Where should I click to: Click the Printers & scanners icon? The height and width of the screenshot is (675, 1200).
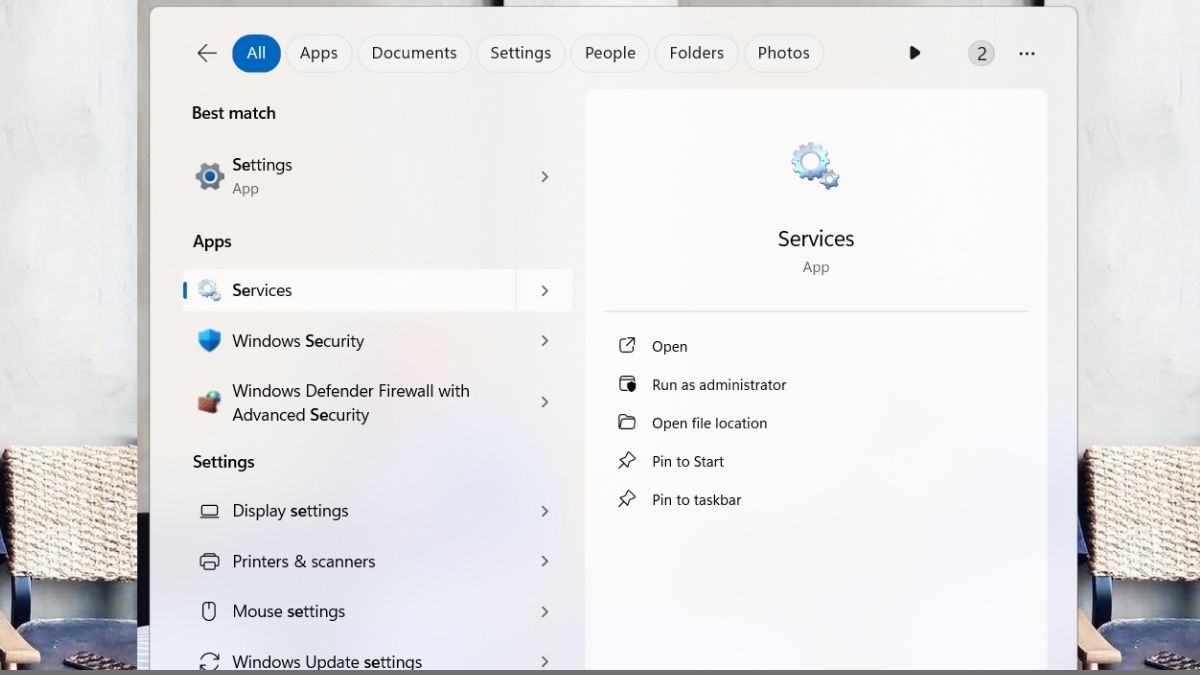[209, 561]
